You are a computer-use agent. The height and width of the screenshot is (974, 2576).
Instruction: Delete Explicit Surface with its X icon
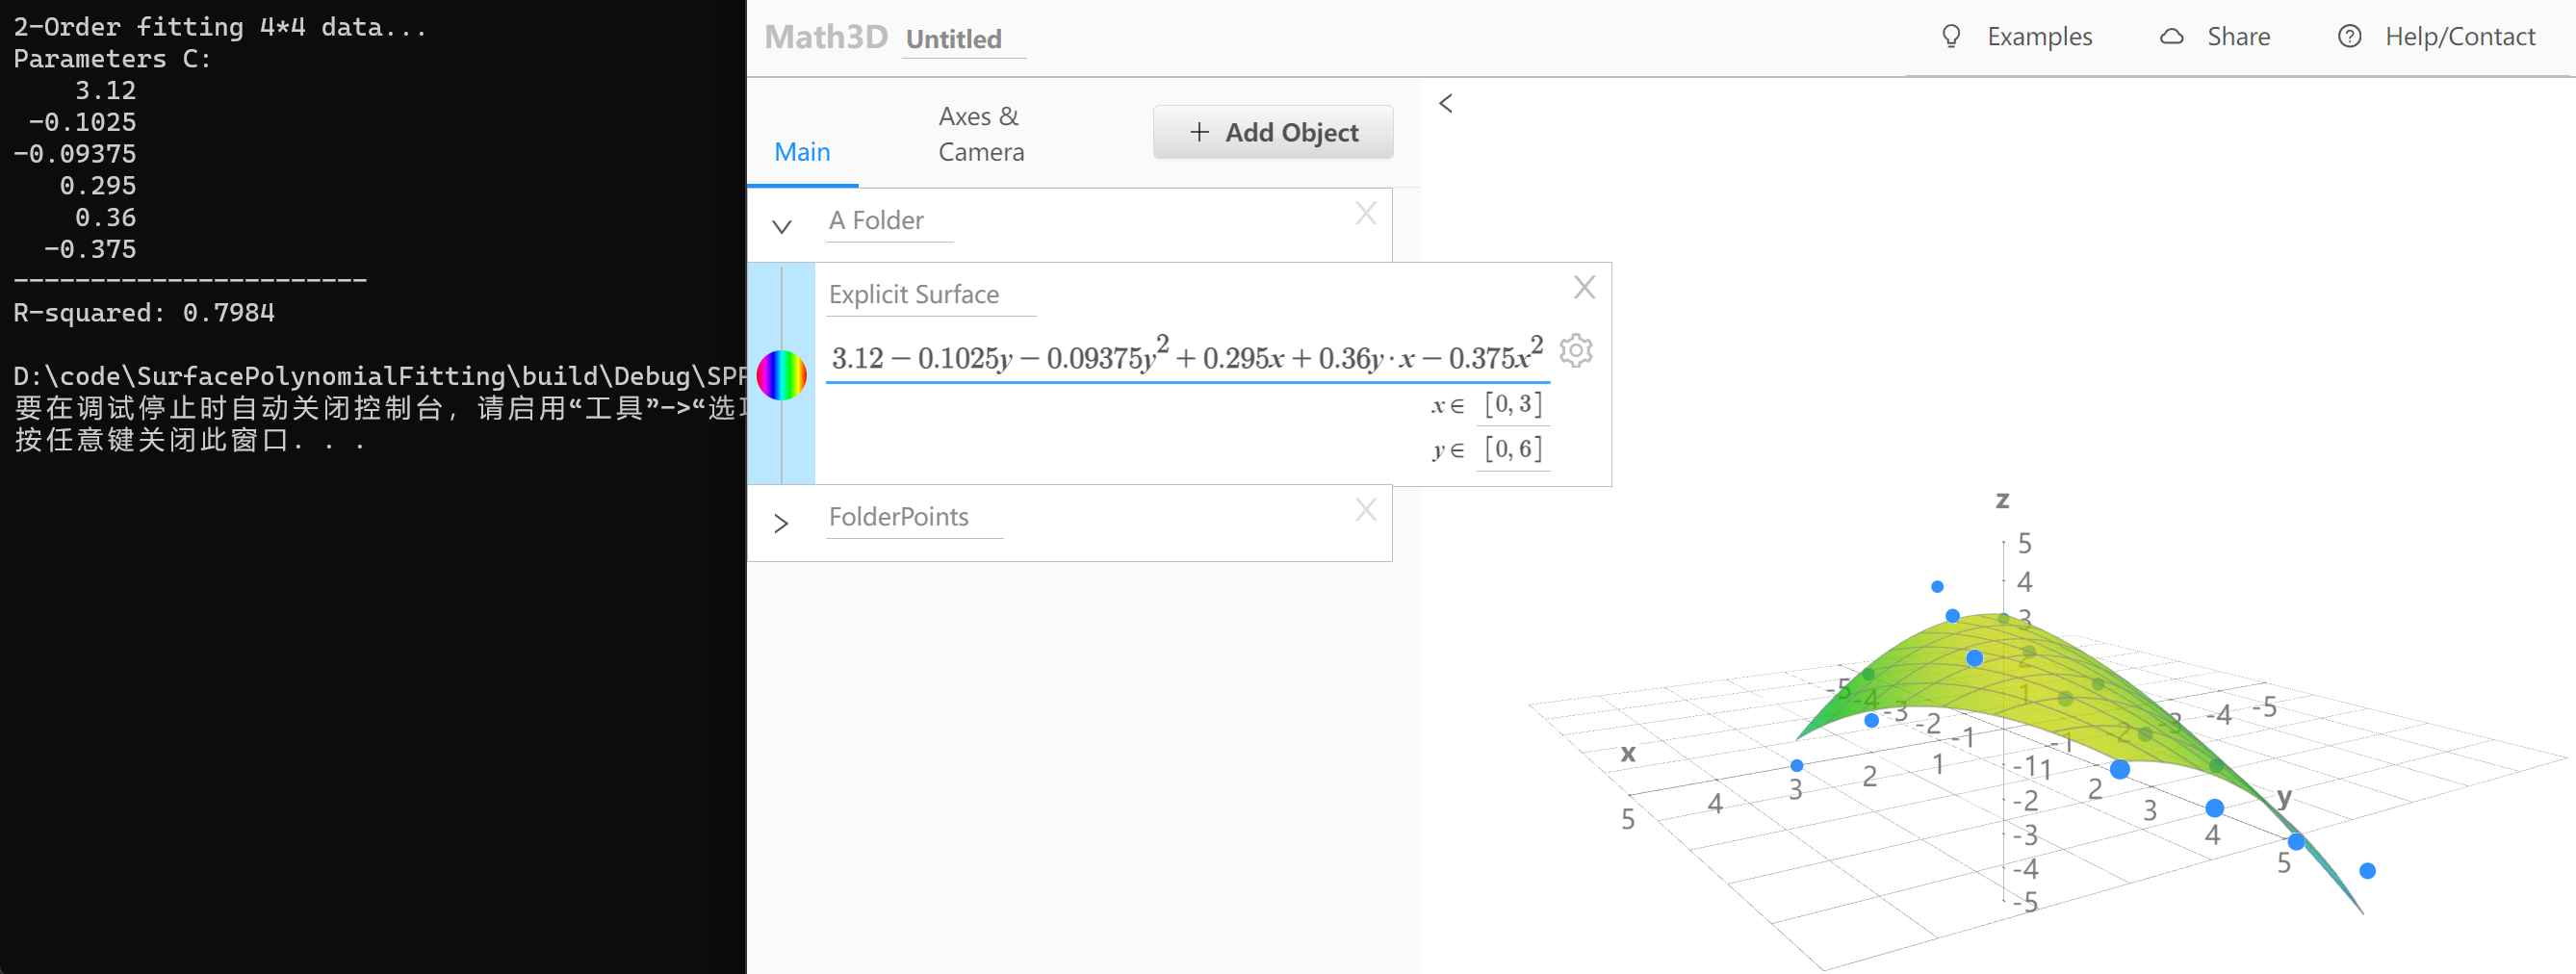point(1584,288)
